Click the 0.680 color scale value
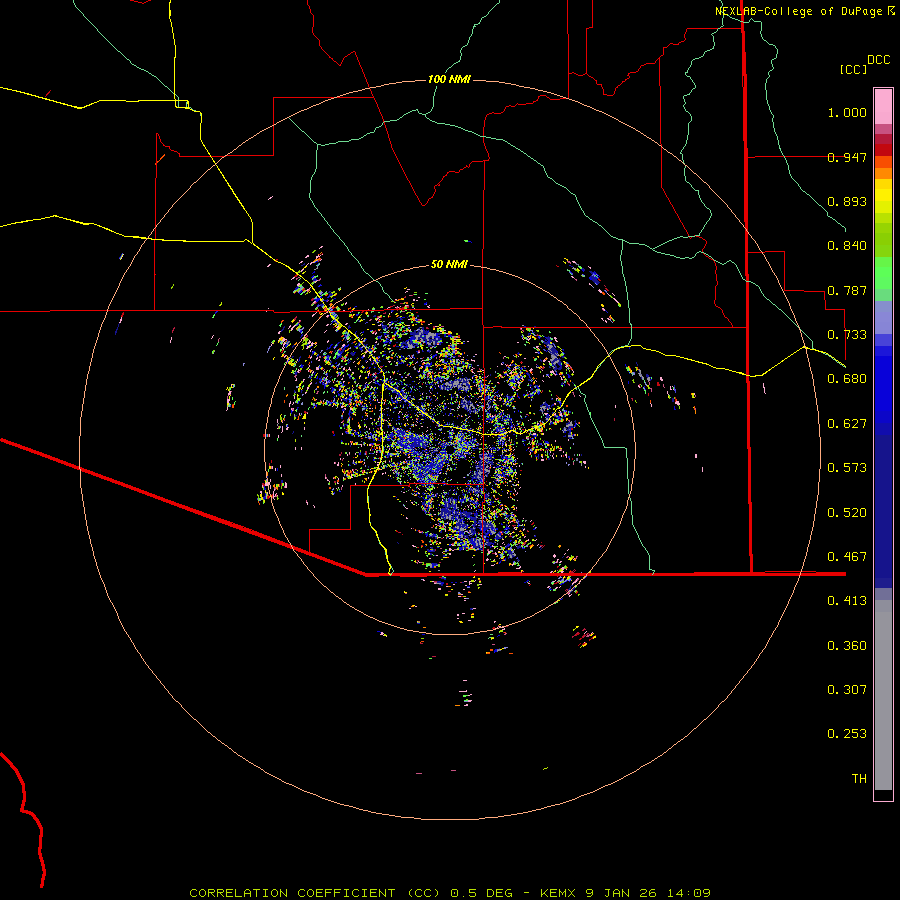 847,379
